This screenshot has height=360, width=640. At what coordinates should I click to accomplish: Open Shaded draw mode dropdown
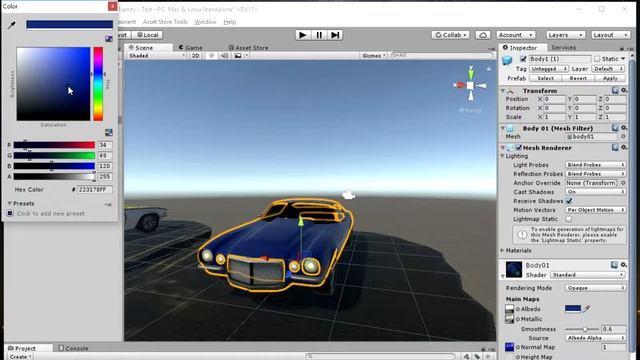[x=156, y=56]
